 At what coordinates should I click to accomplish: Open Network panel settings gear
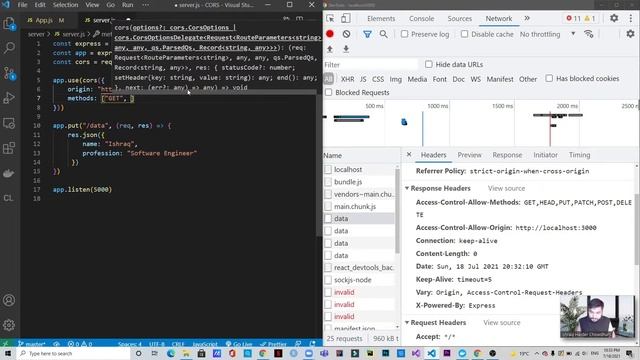[x=630, y=34]
